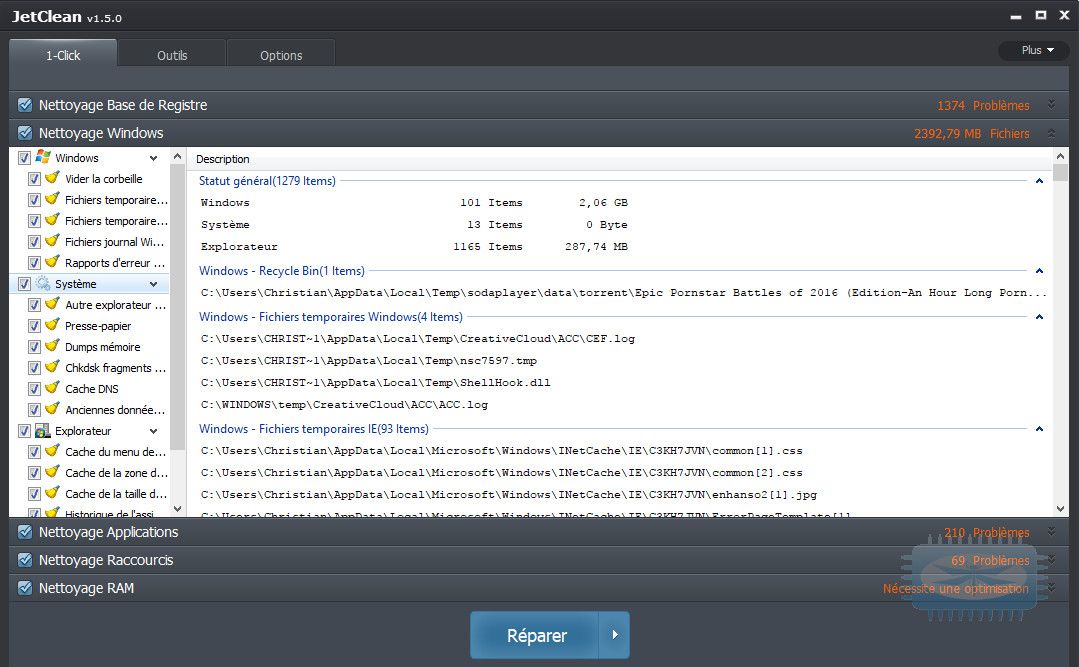The width and height of the screenshot is (1079, 667).
Task: Click the left tree scroll up arrow
Action: tap(178, 156)
